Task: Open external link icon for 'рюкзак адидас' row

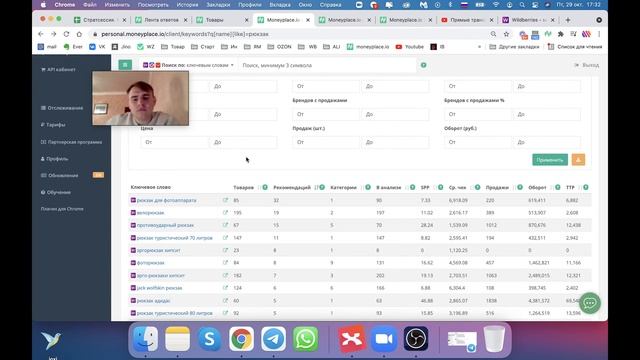Action: point(225,300)
